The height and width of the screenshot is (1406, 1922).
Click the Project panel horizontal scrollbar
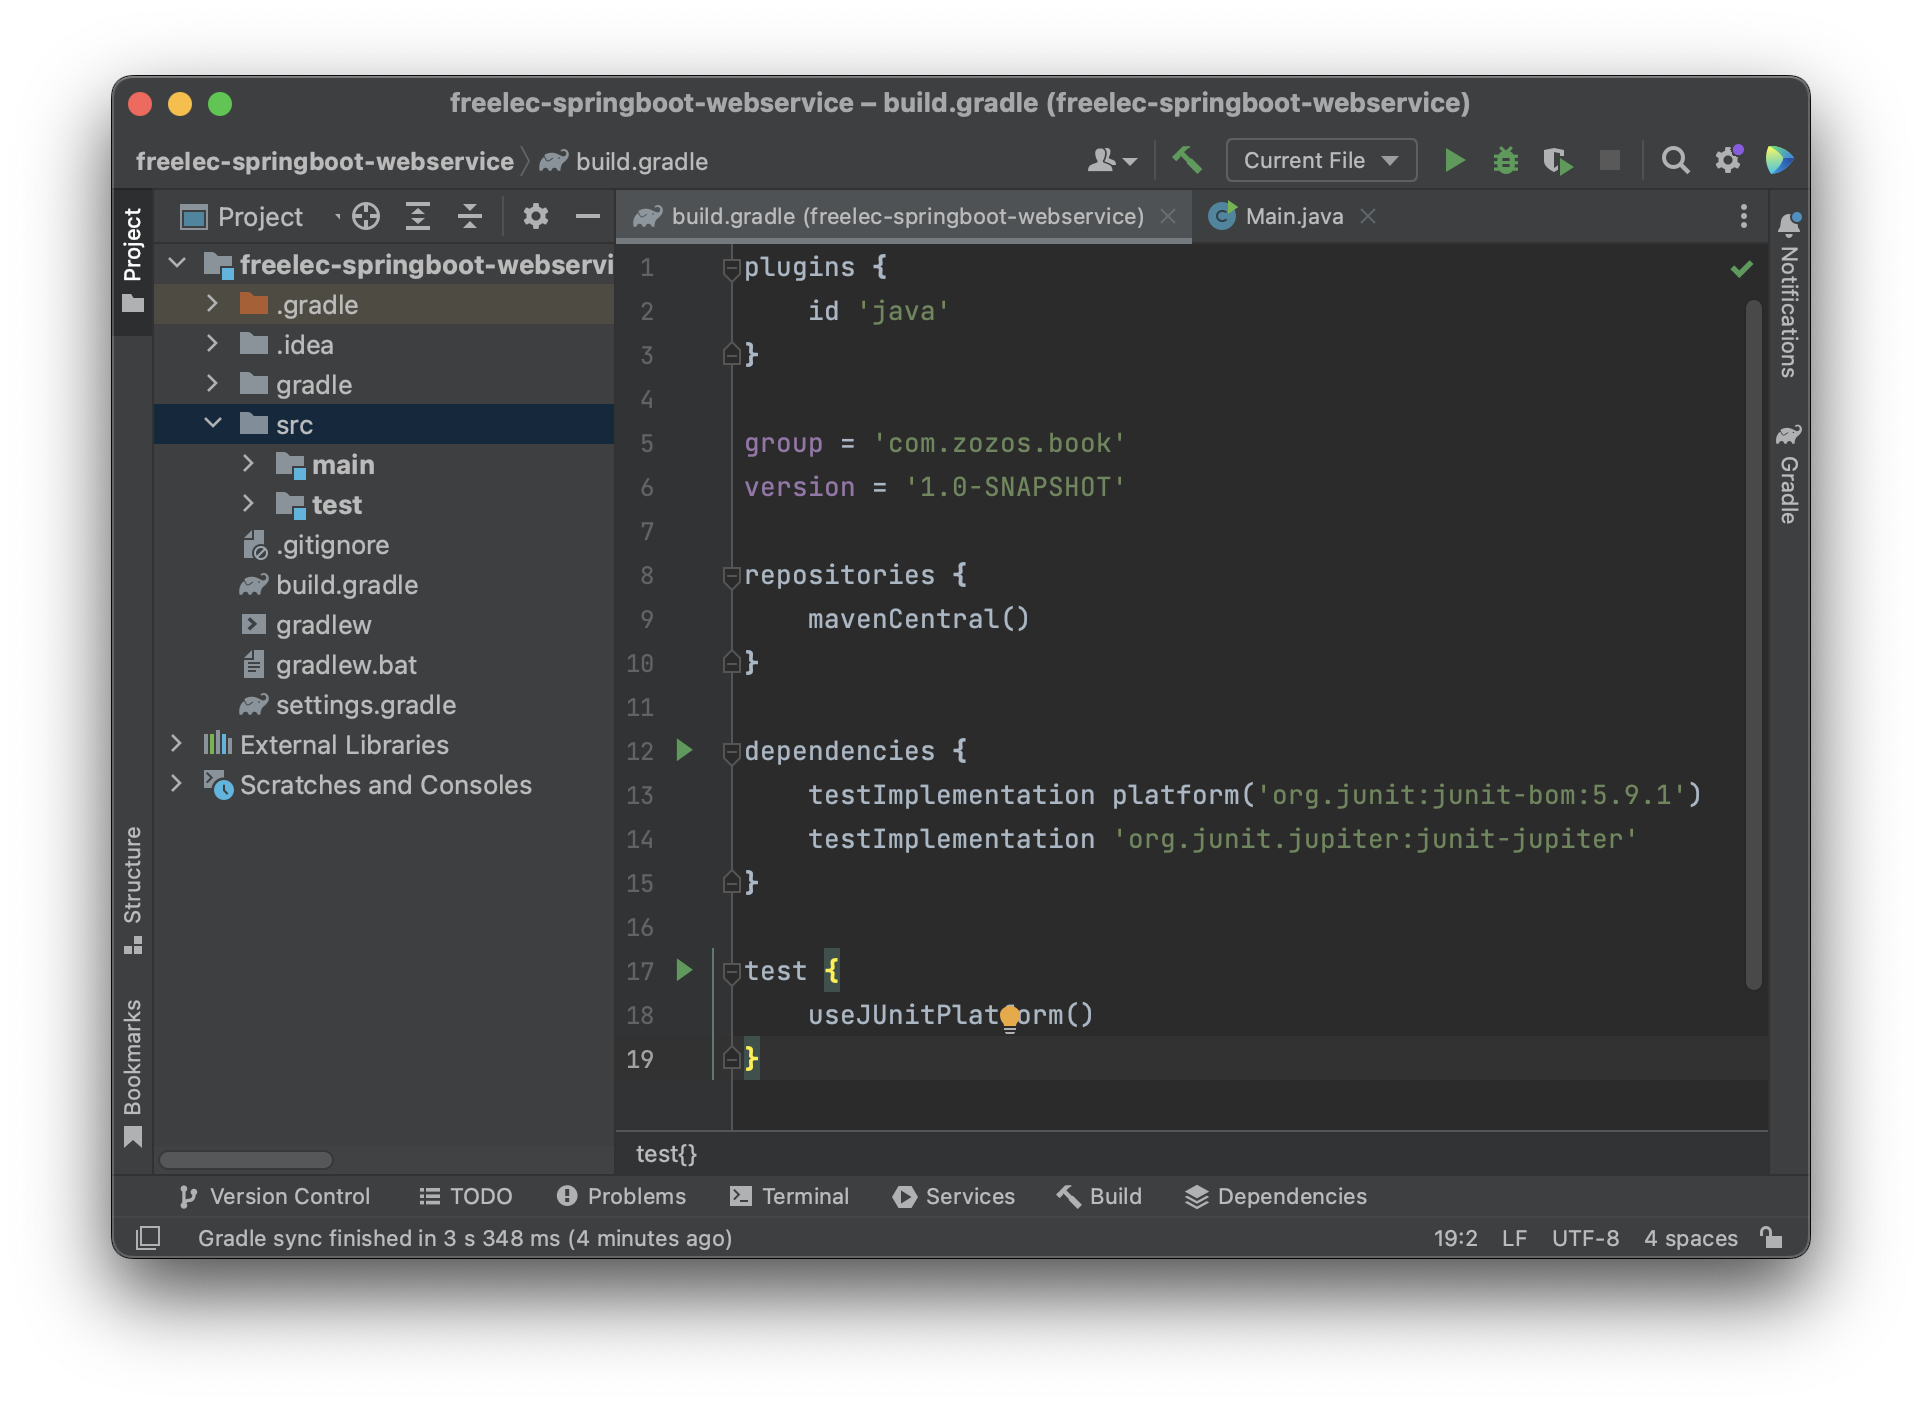point(246,1160)
